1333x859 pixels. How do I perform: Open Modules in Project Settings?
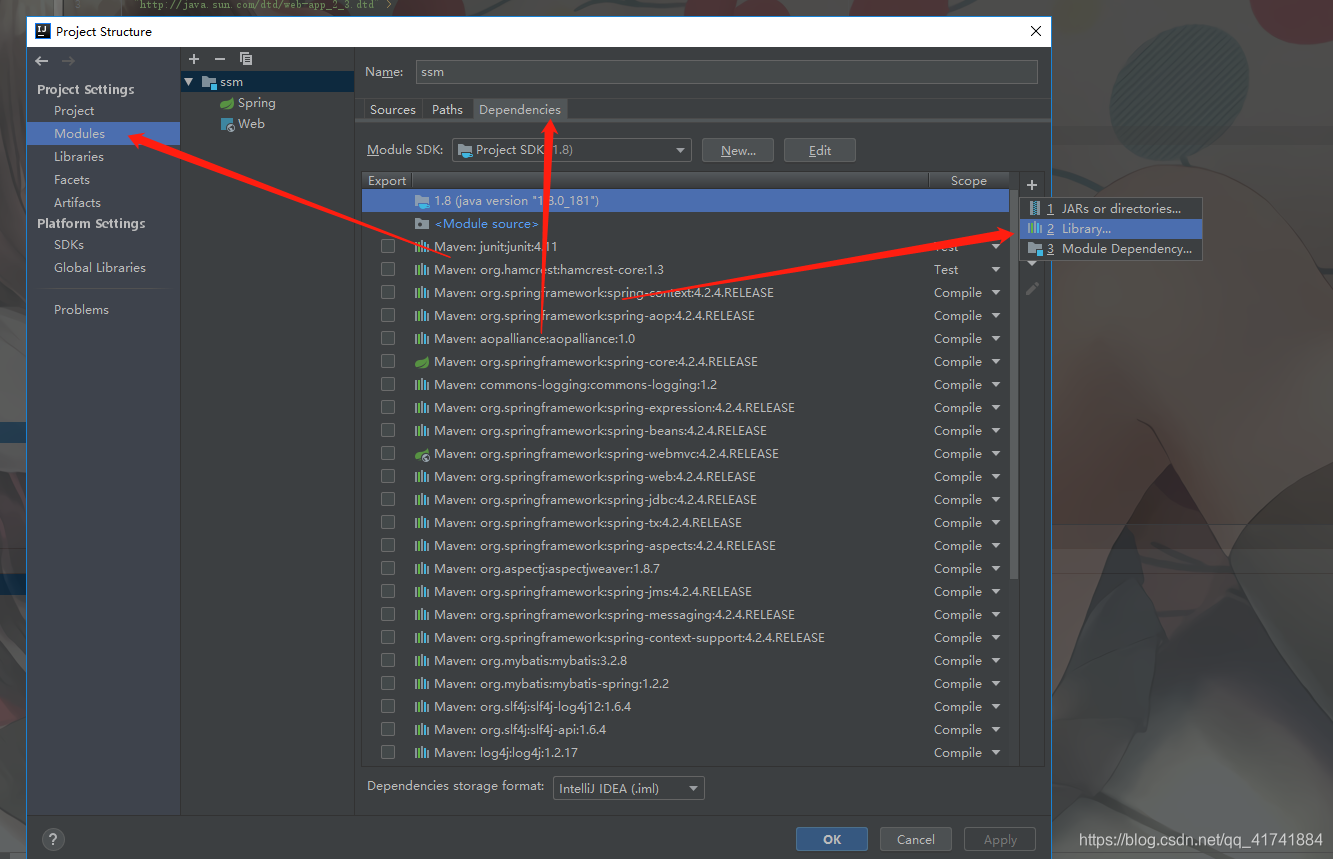(x=104, y=134)
